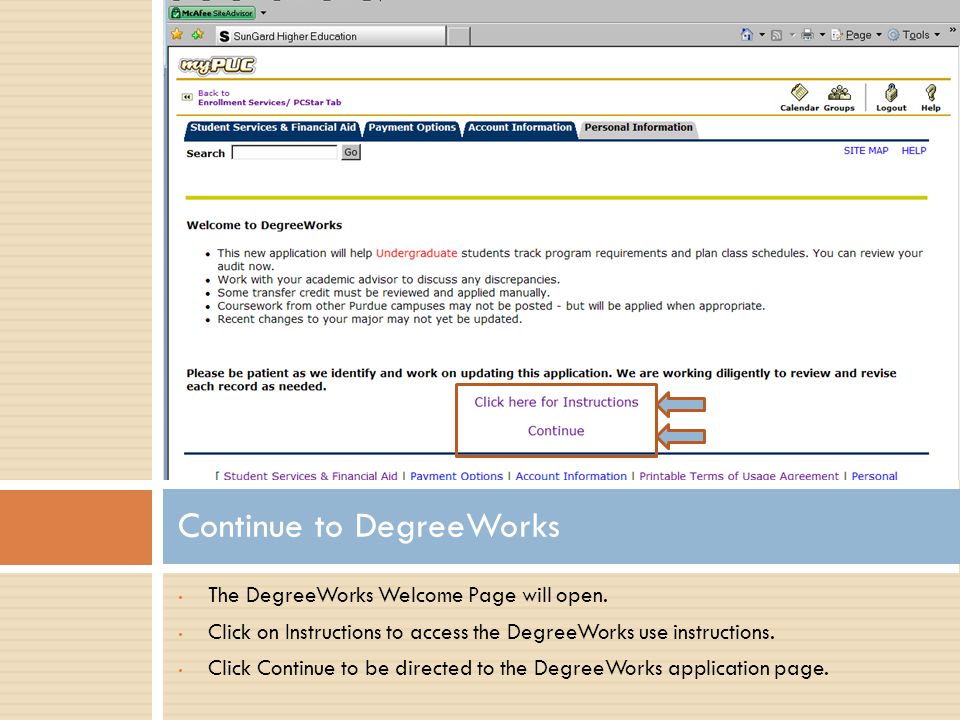Switch to Account Information tab
The image size is (960, 720).
pos(520,128)
